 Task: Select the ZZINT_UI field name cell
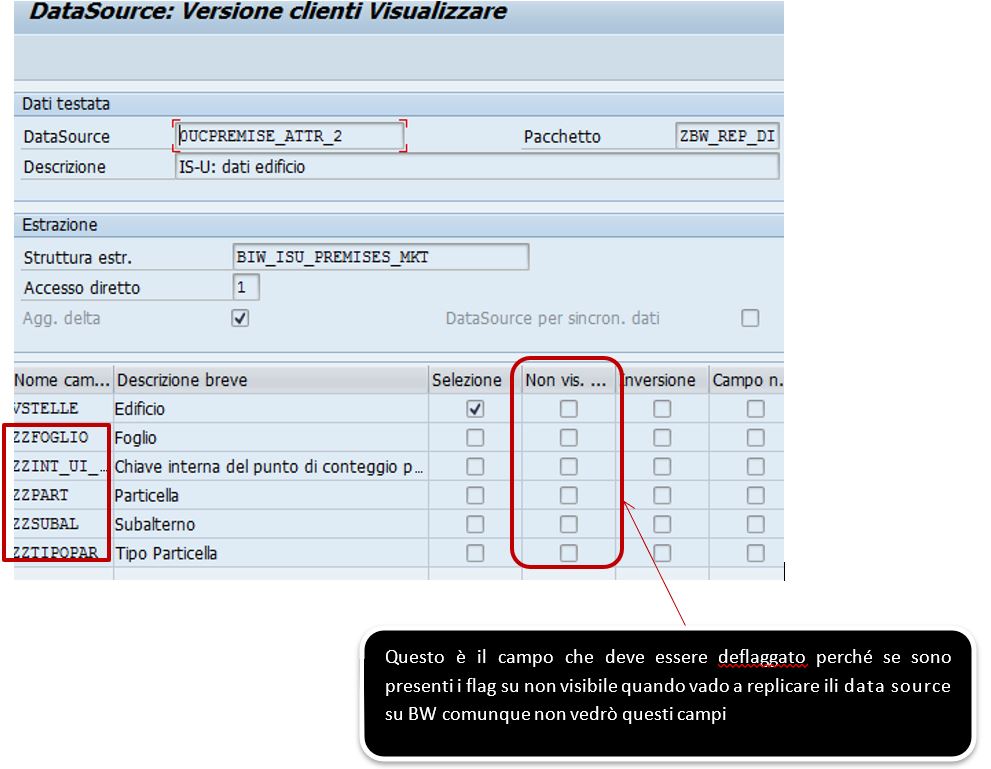[63, 466]
